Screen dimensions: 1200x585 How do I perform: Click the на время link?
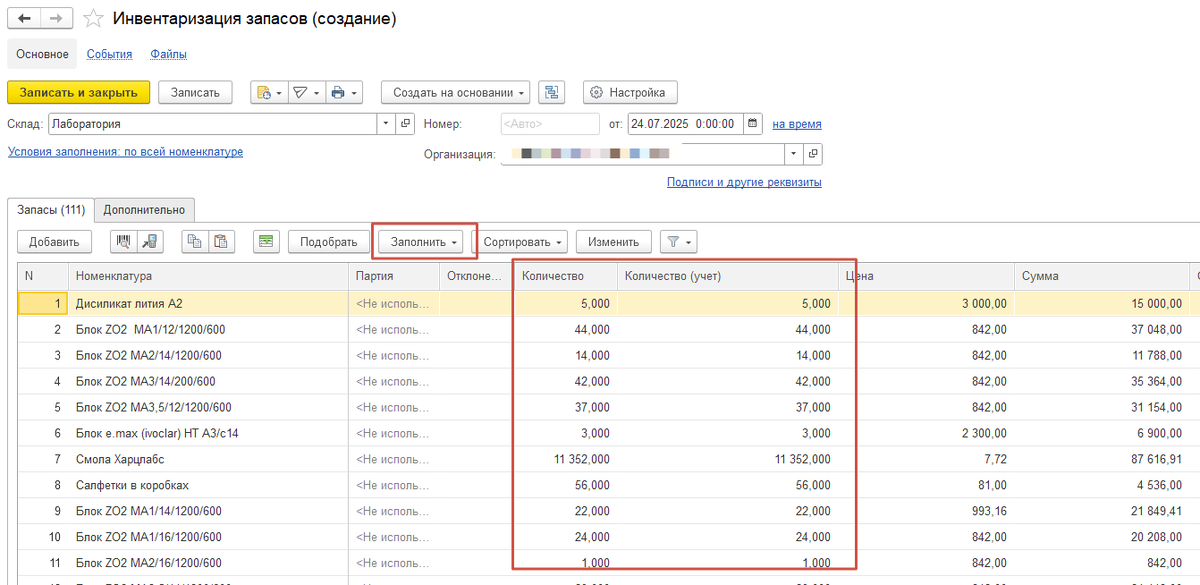pyautogui.click(x=797, y=124)
